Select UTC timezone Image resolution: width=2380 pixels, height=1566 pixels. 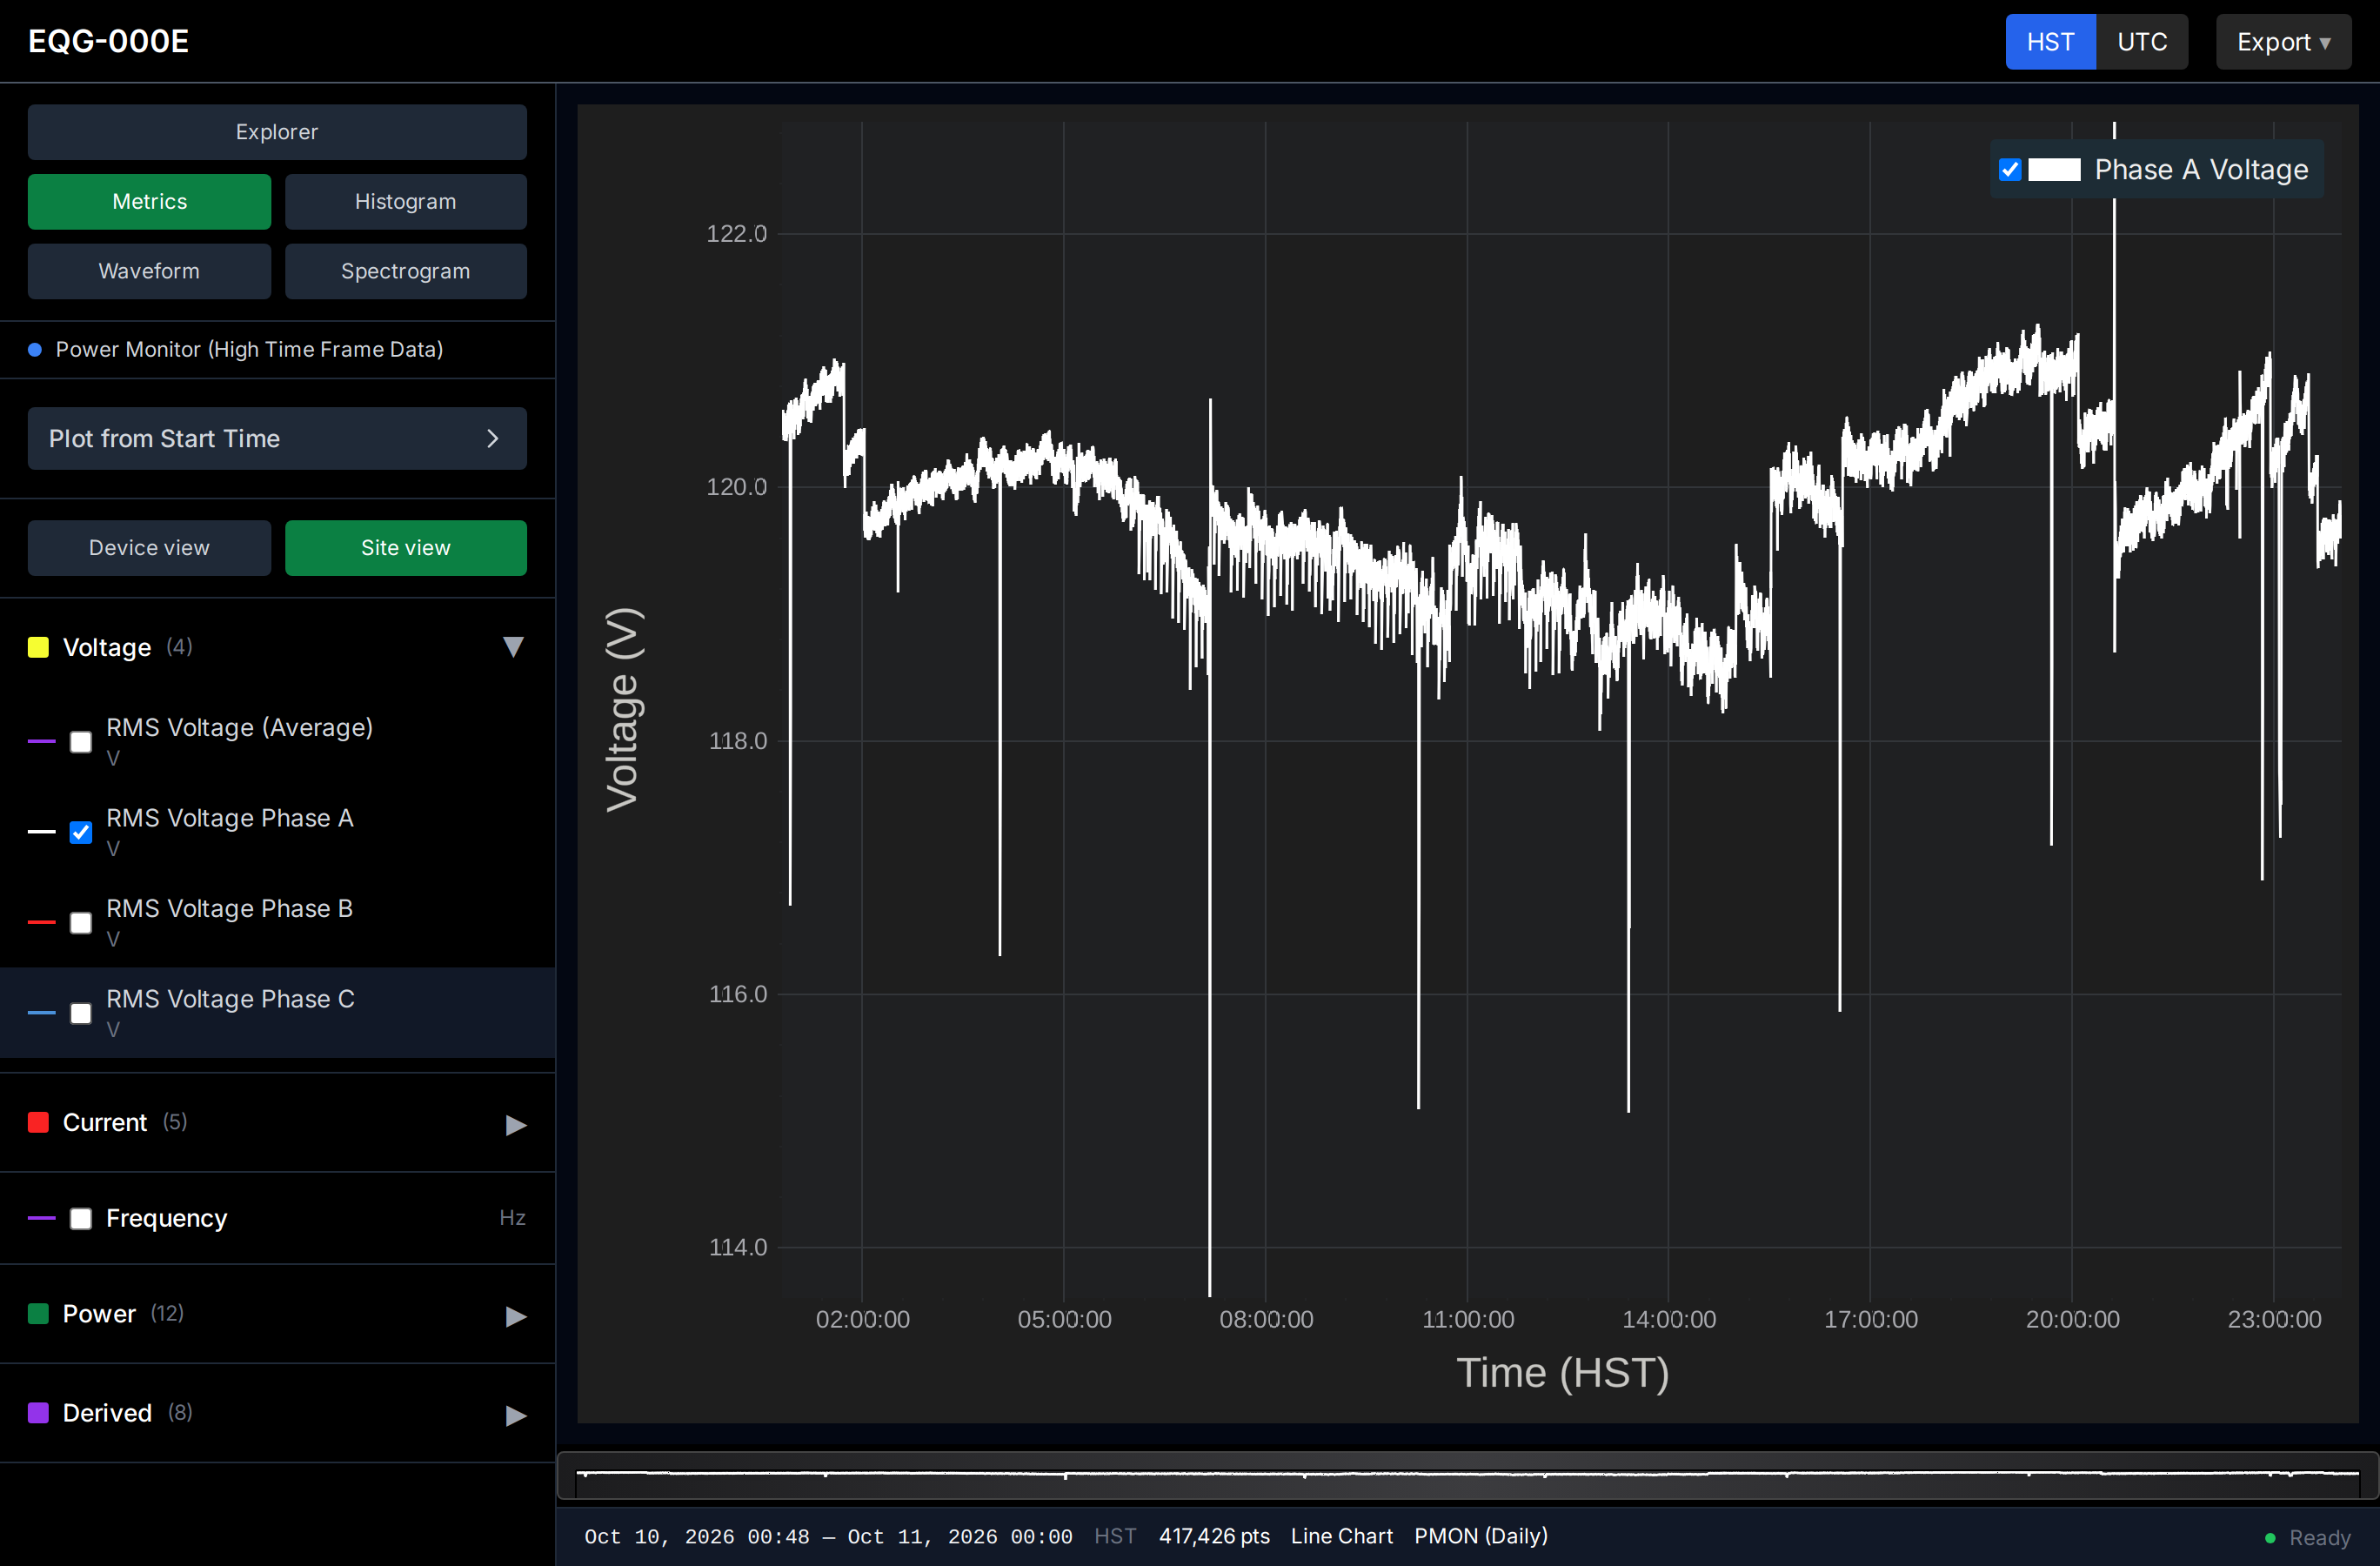click(2142, 42)
